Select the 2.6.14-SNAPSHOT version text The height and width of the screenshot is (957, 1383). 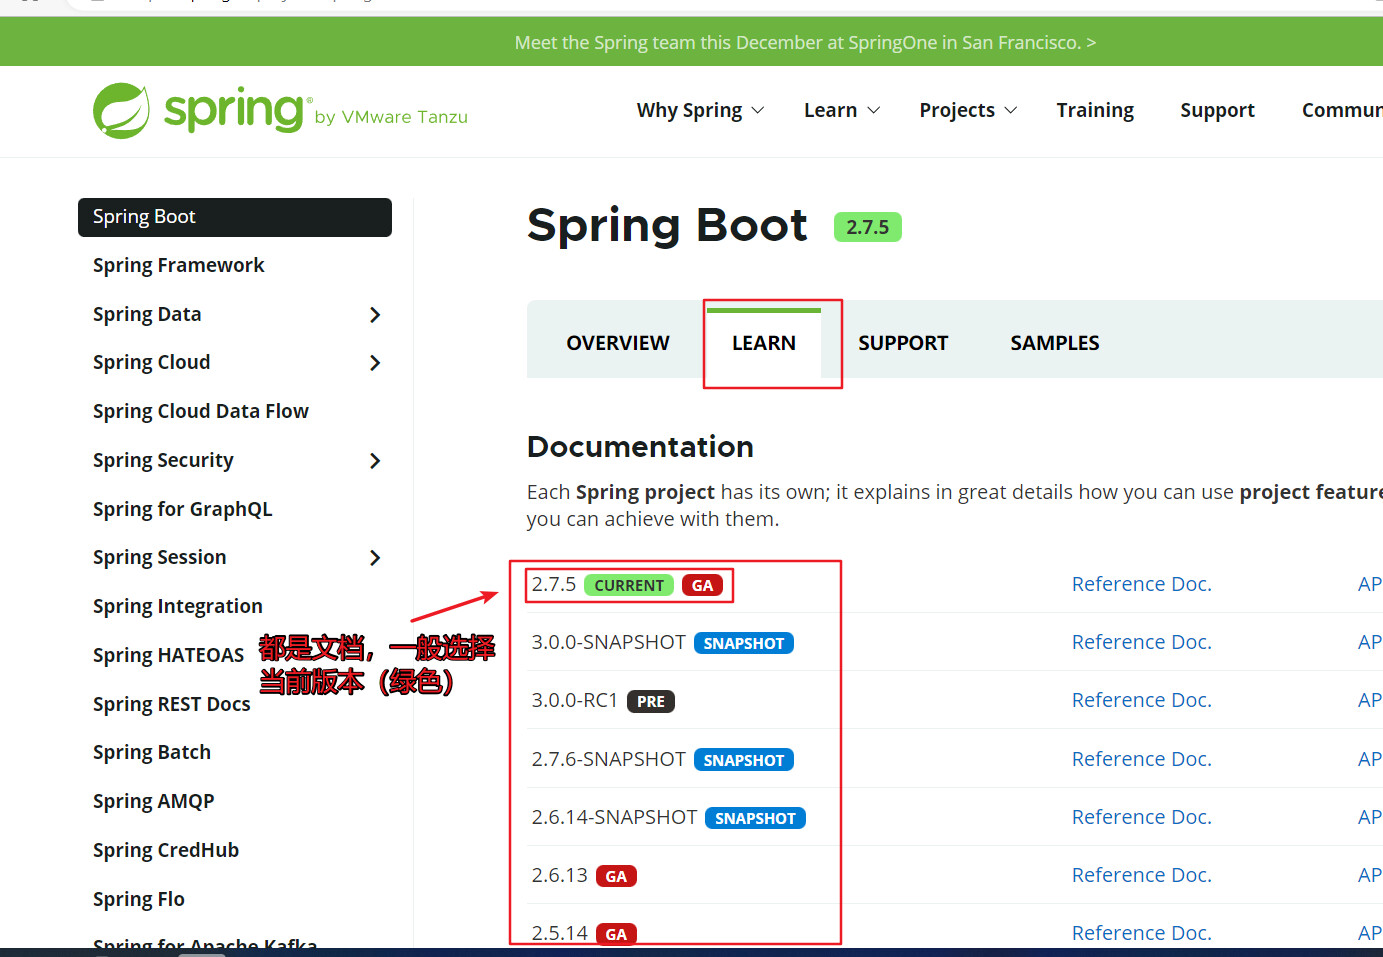click(x=614, y=817)
